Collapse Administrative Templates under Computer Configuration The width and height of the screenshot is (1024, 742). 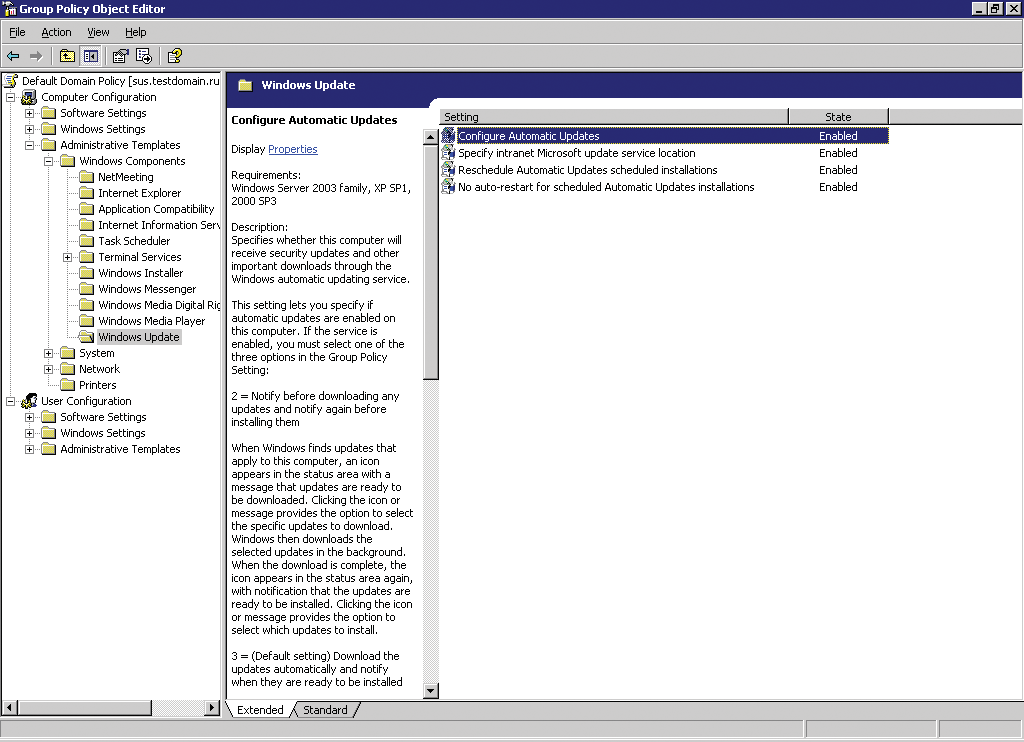(29, 145)
